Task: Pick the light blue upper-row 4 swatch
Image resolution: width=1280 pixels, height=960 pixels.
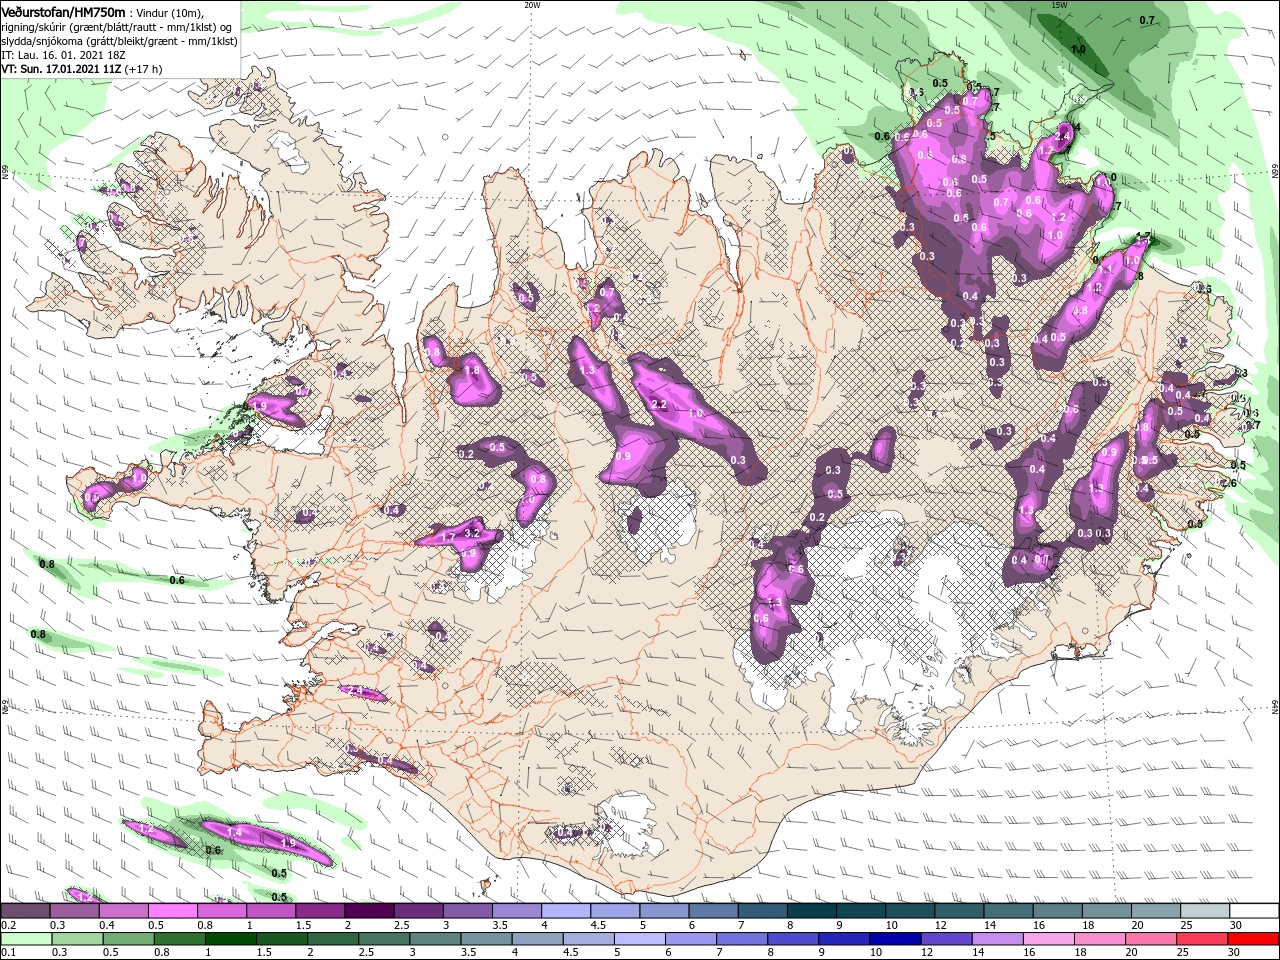Action: coord(565,912)
